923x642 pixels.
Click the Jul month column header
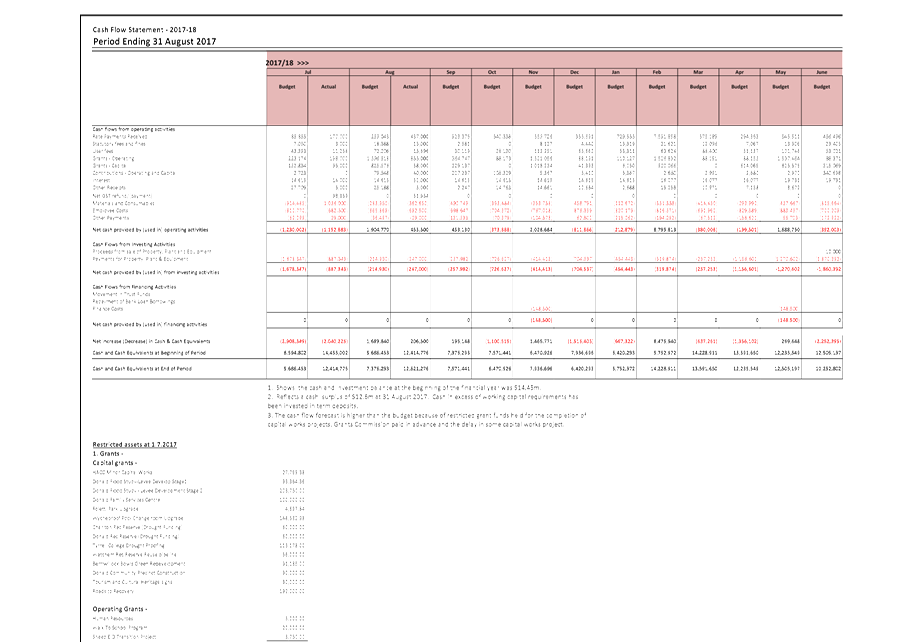[x=307, y=73]
